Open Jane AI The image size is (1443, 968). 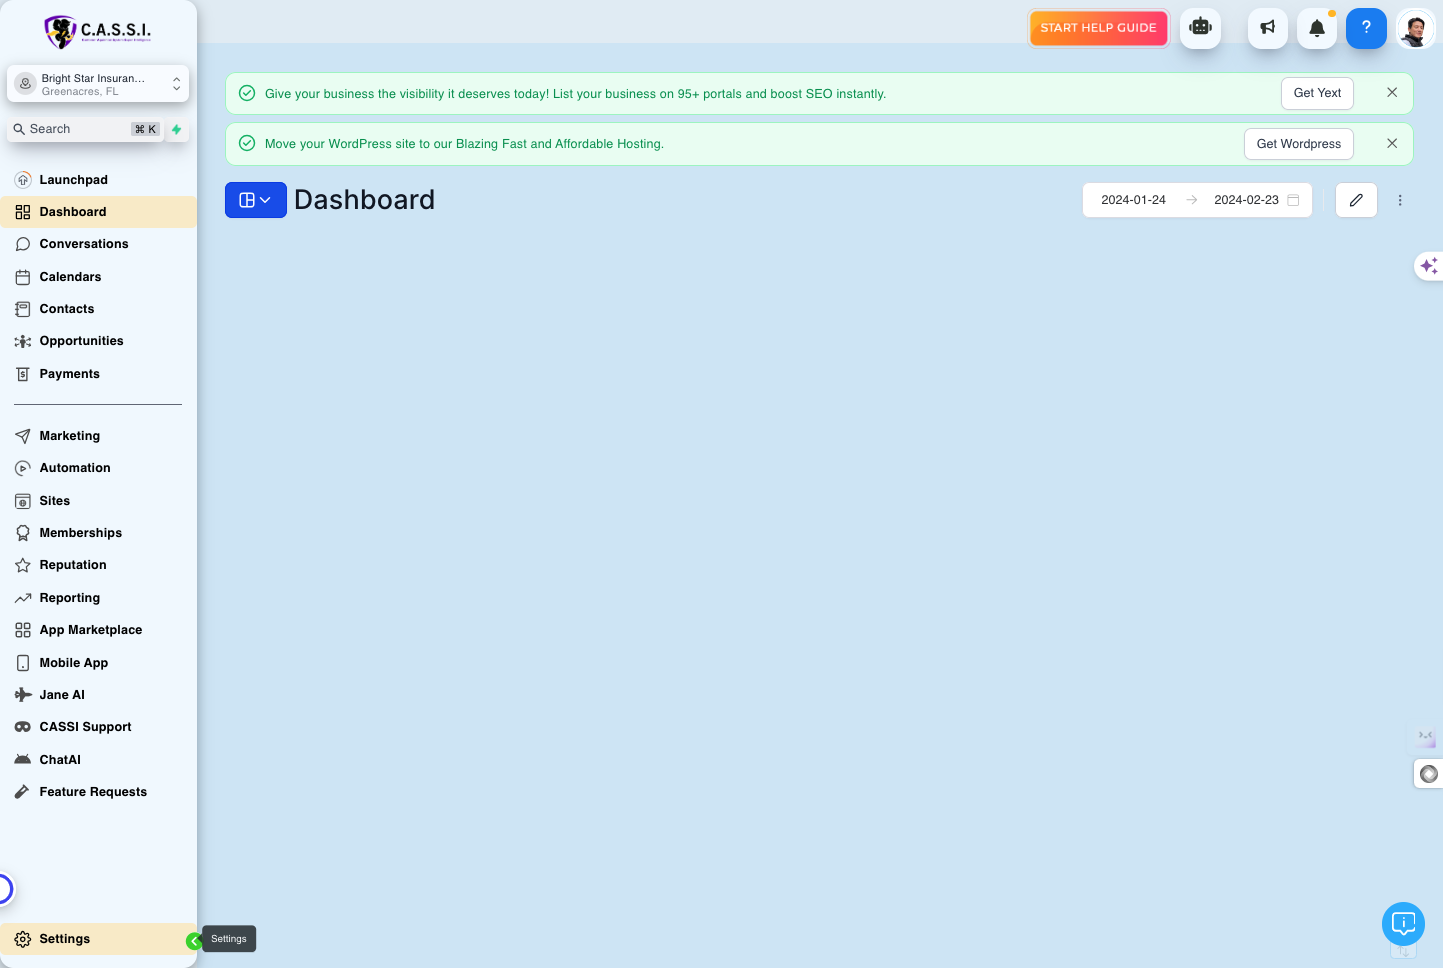pos(98,695)
